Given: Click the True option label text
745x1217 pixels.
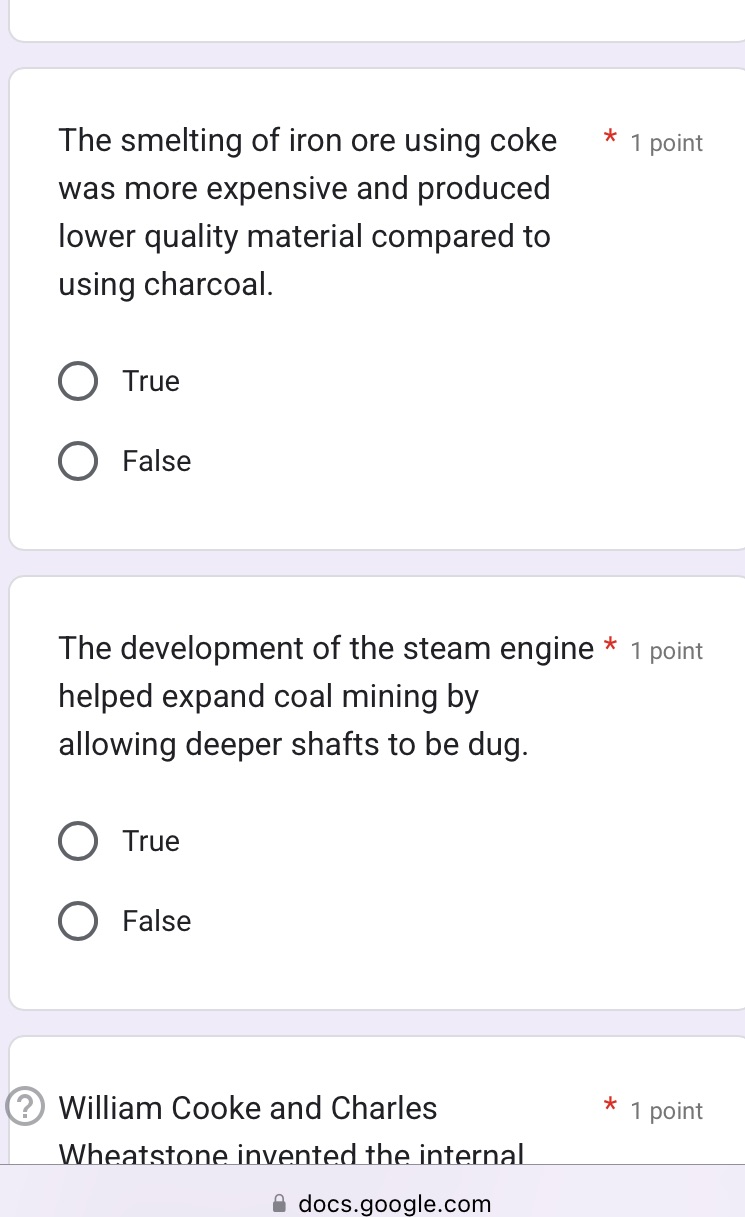Looking at the screenshot, I should click(x=150, y=381).
